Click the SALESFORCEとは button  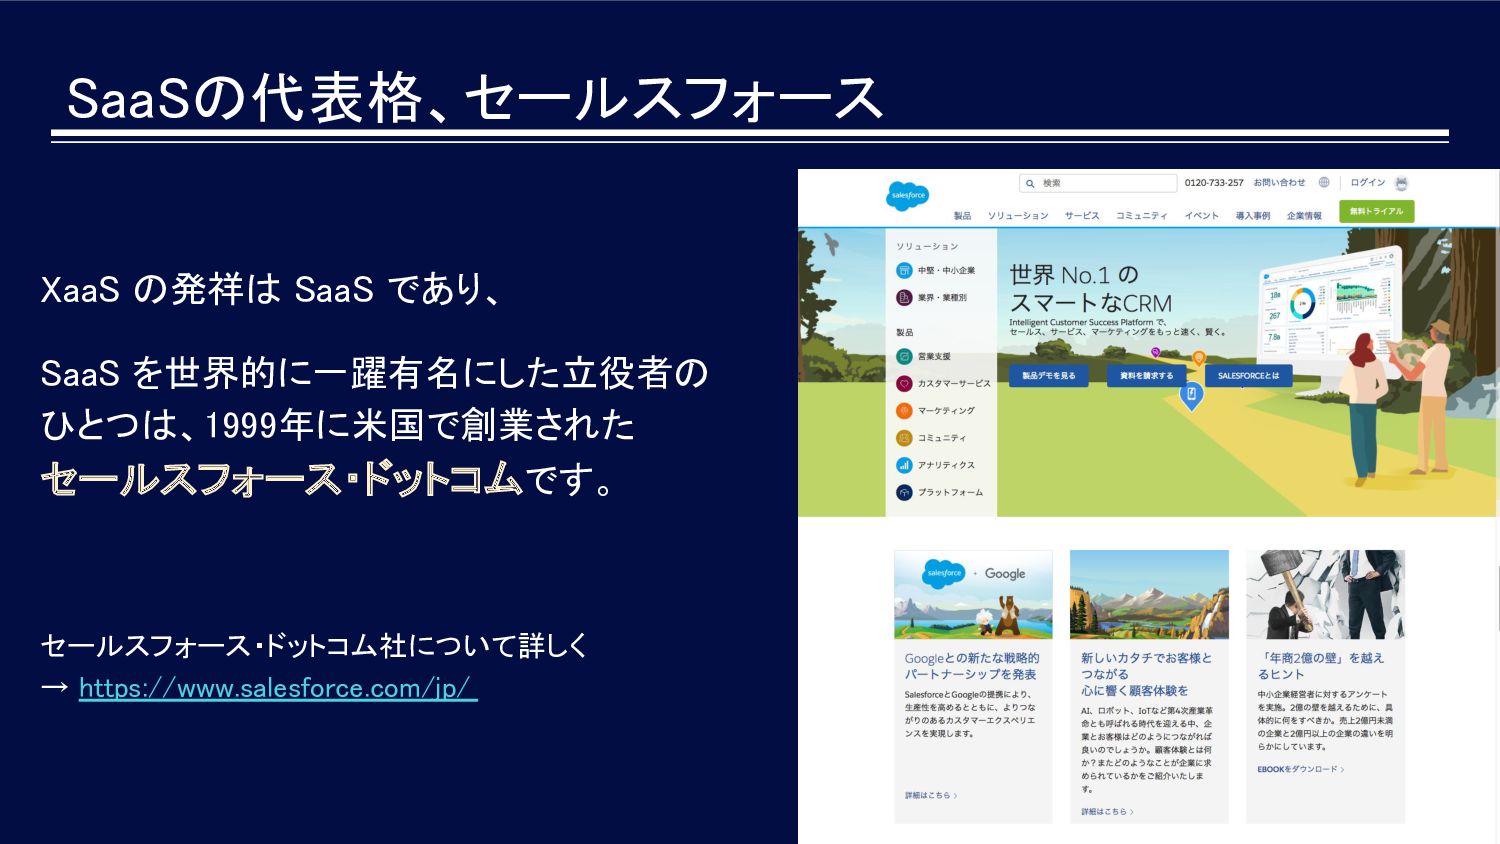[1249, 375]
